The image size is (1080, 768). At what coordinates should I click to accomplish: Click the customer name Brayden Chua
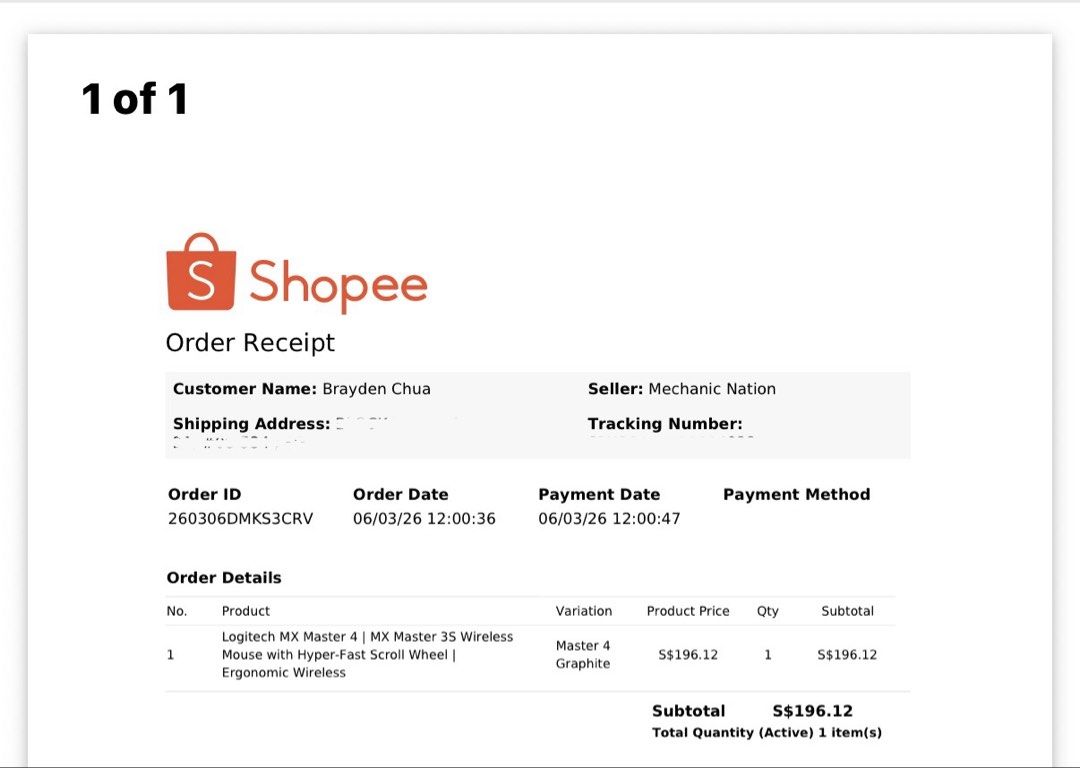pos(376,389)
